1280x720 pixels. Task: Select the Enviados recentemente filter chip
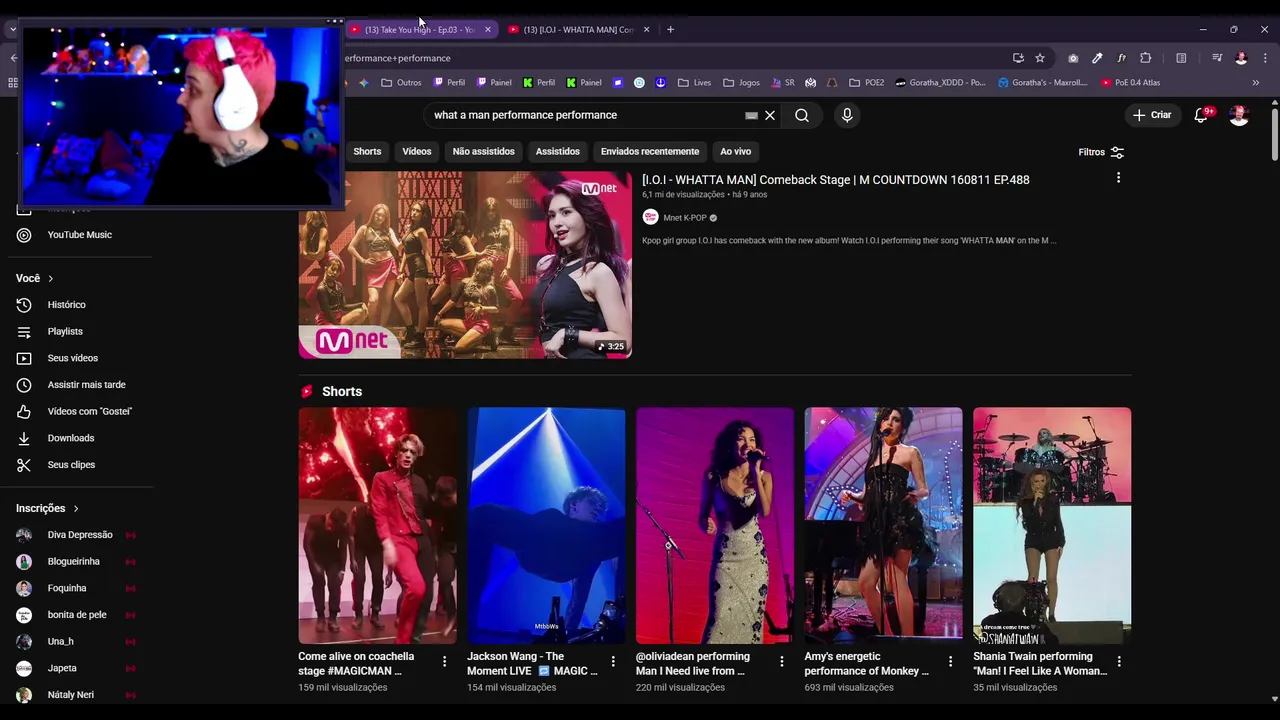650,152
